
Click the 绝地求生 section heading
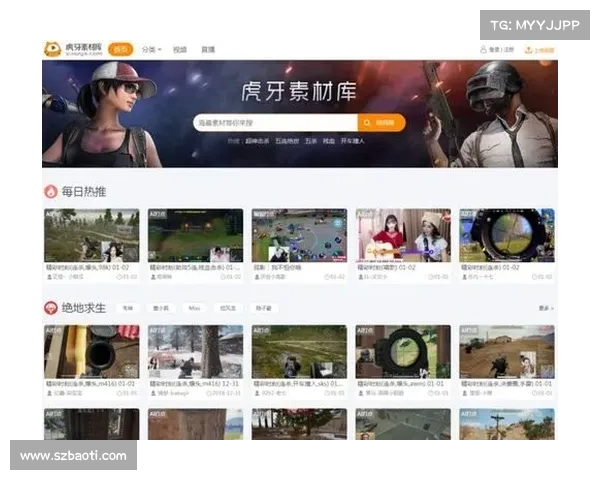click(84, 308)
